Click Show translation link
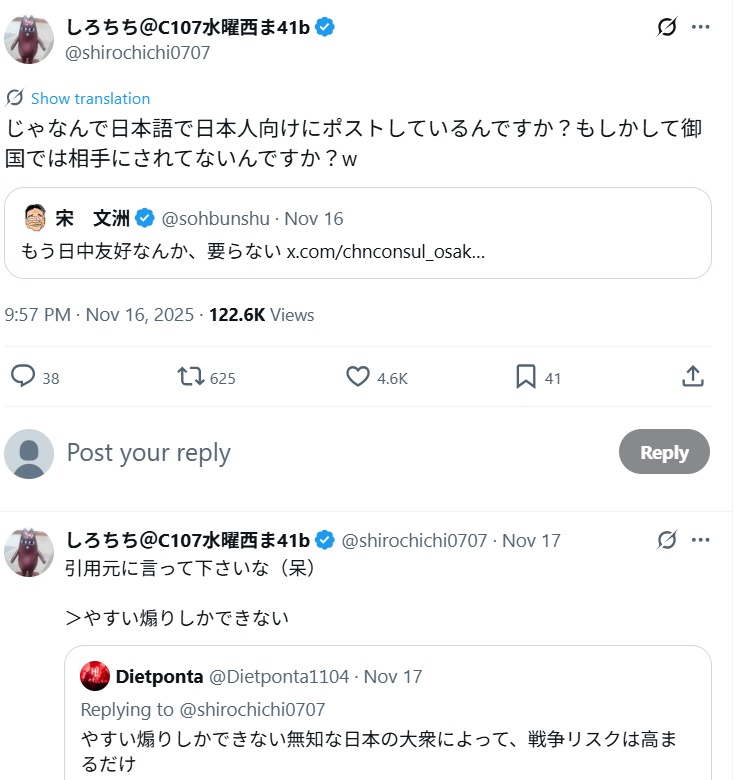 tap(90, 98)
